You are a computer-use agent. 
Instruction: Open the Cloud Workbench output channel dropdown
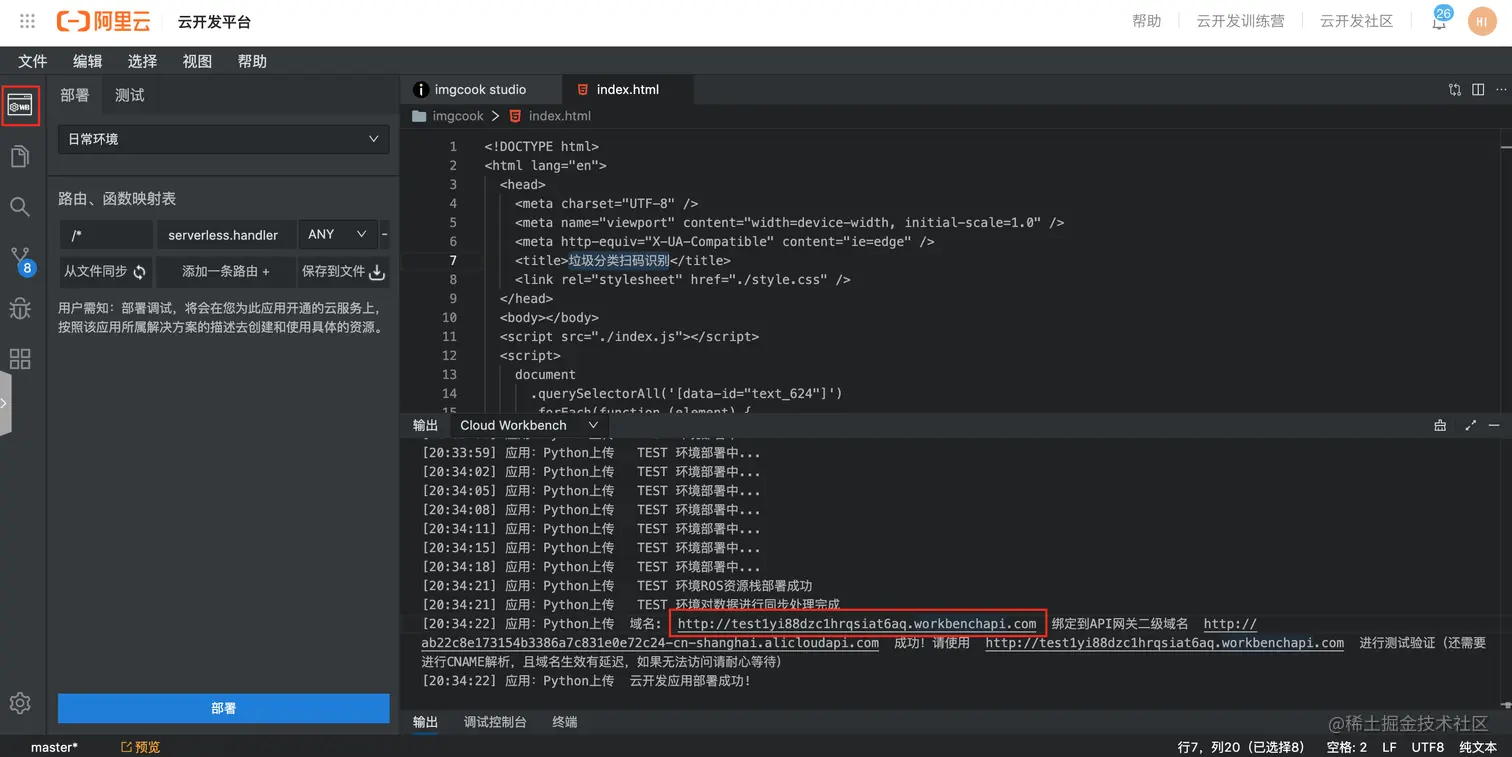point(528,425)
